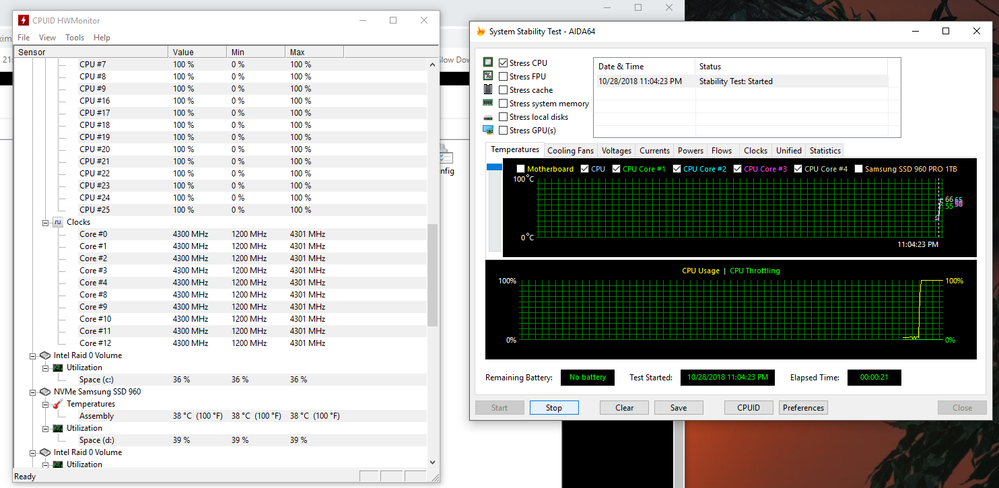Check the Samsung SSD 960 PRO 1TB checkbox

[859, 169]
